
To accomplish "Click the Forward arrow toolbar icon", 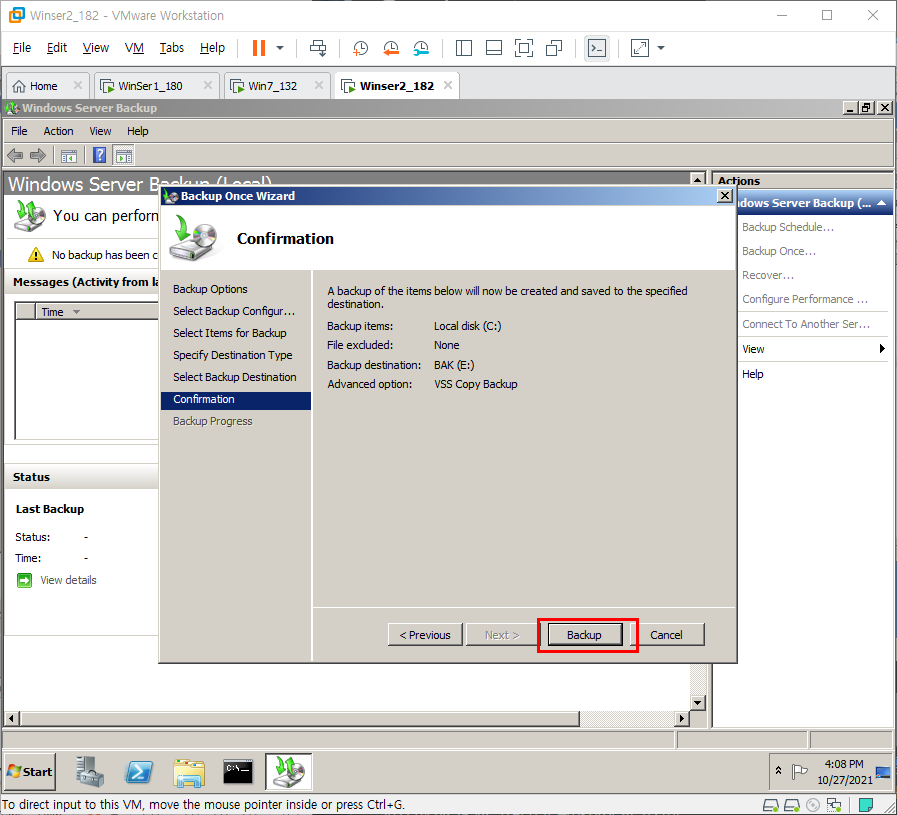I will [x=38, y=155].
